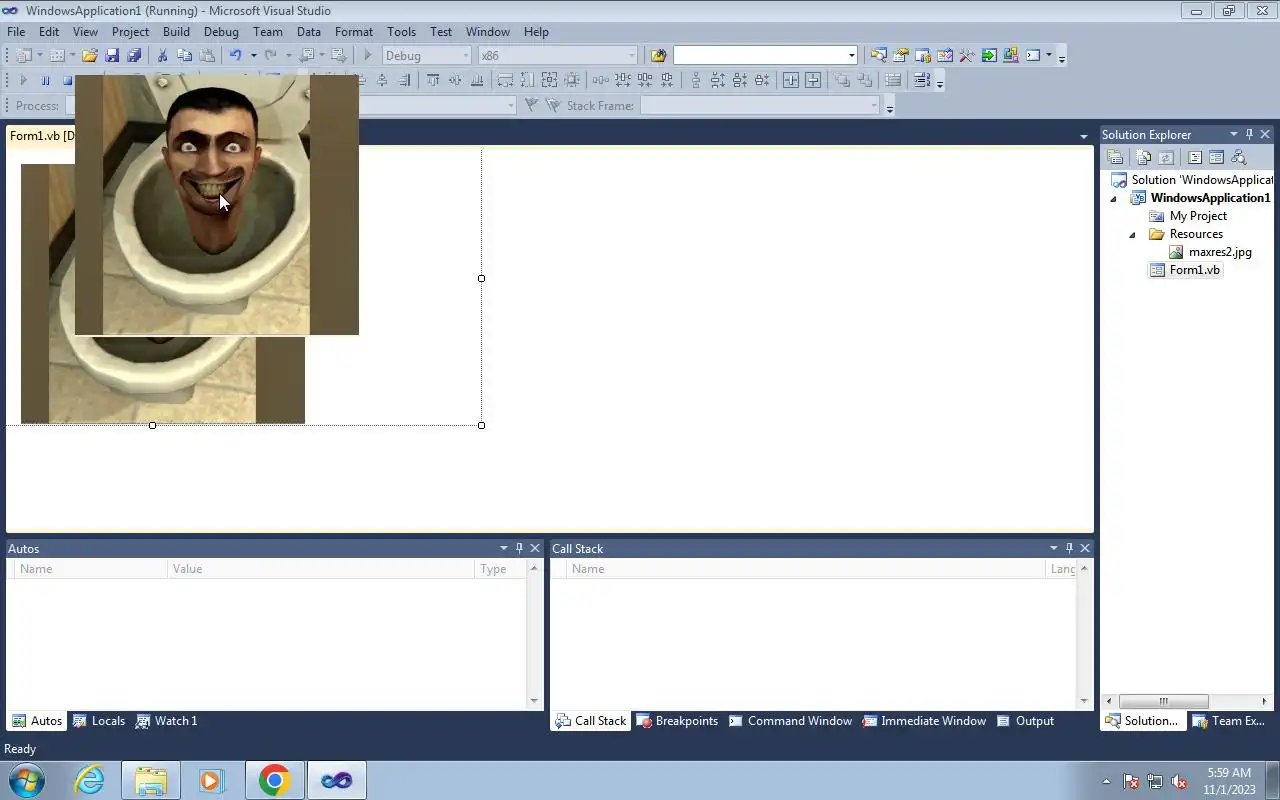Click the Paste clipboard icon
Screen dimensions: 1280x800
click(206, 56)
